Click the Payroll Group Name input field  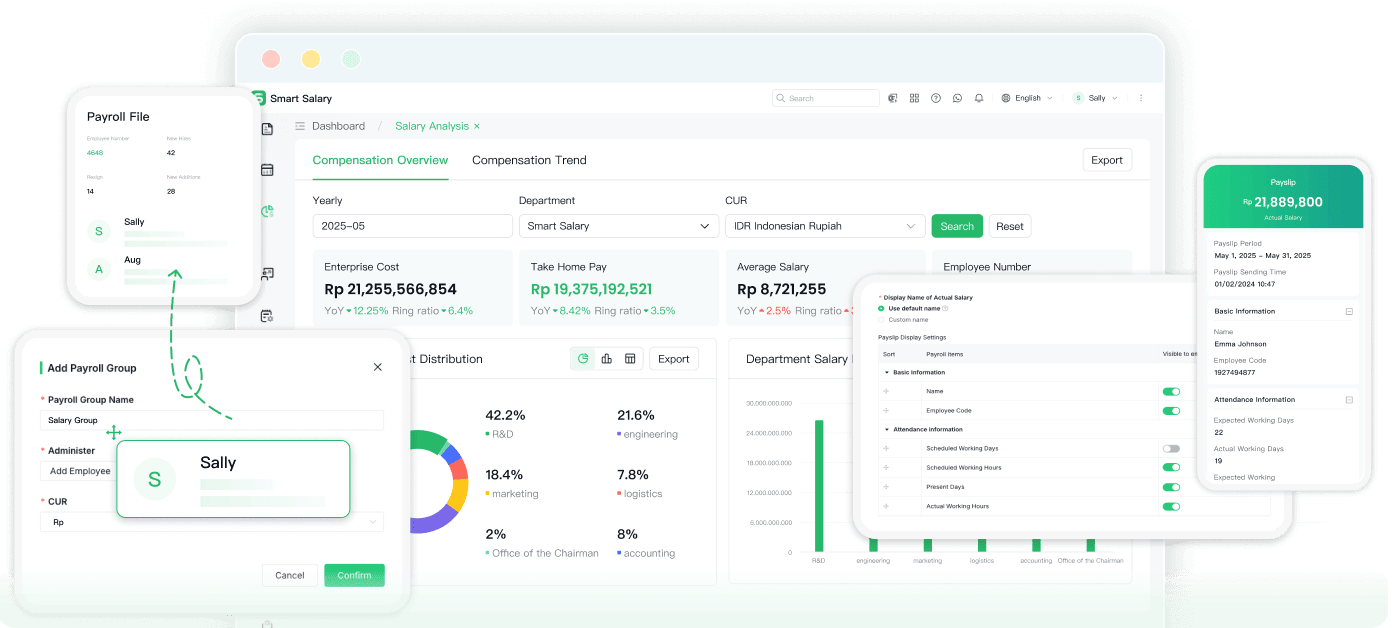tap(212, 421)
